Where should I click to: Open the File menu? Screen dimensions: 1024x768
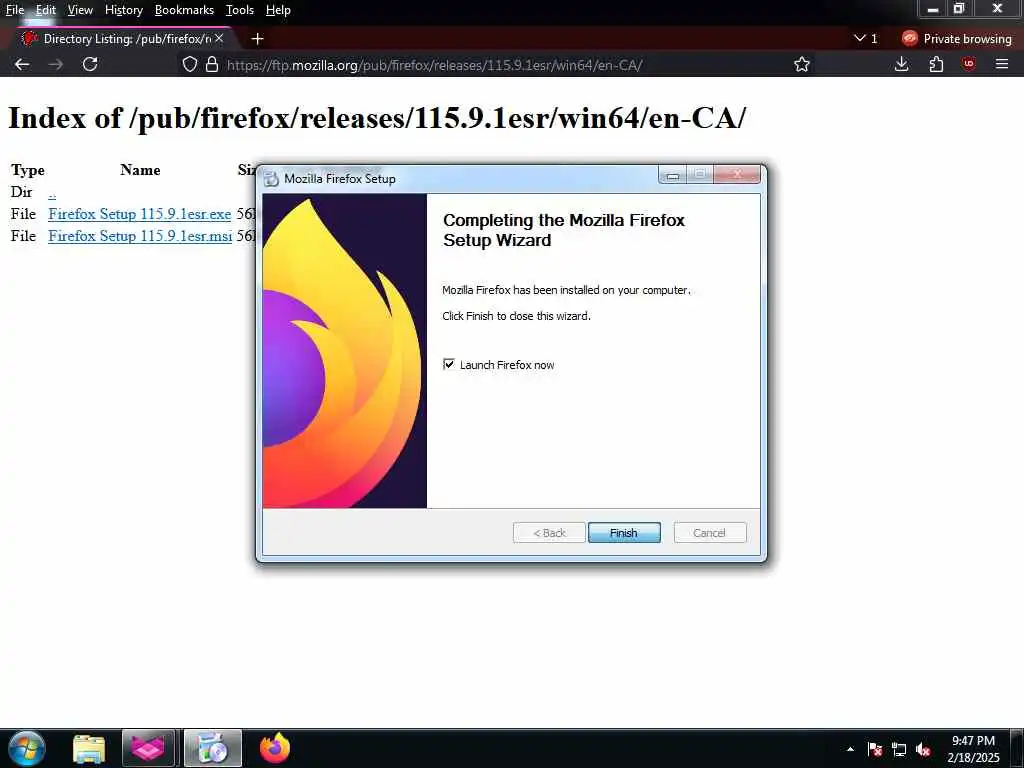click(14, 10)
